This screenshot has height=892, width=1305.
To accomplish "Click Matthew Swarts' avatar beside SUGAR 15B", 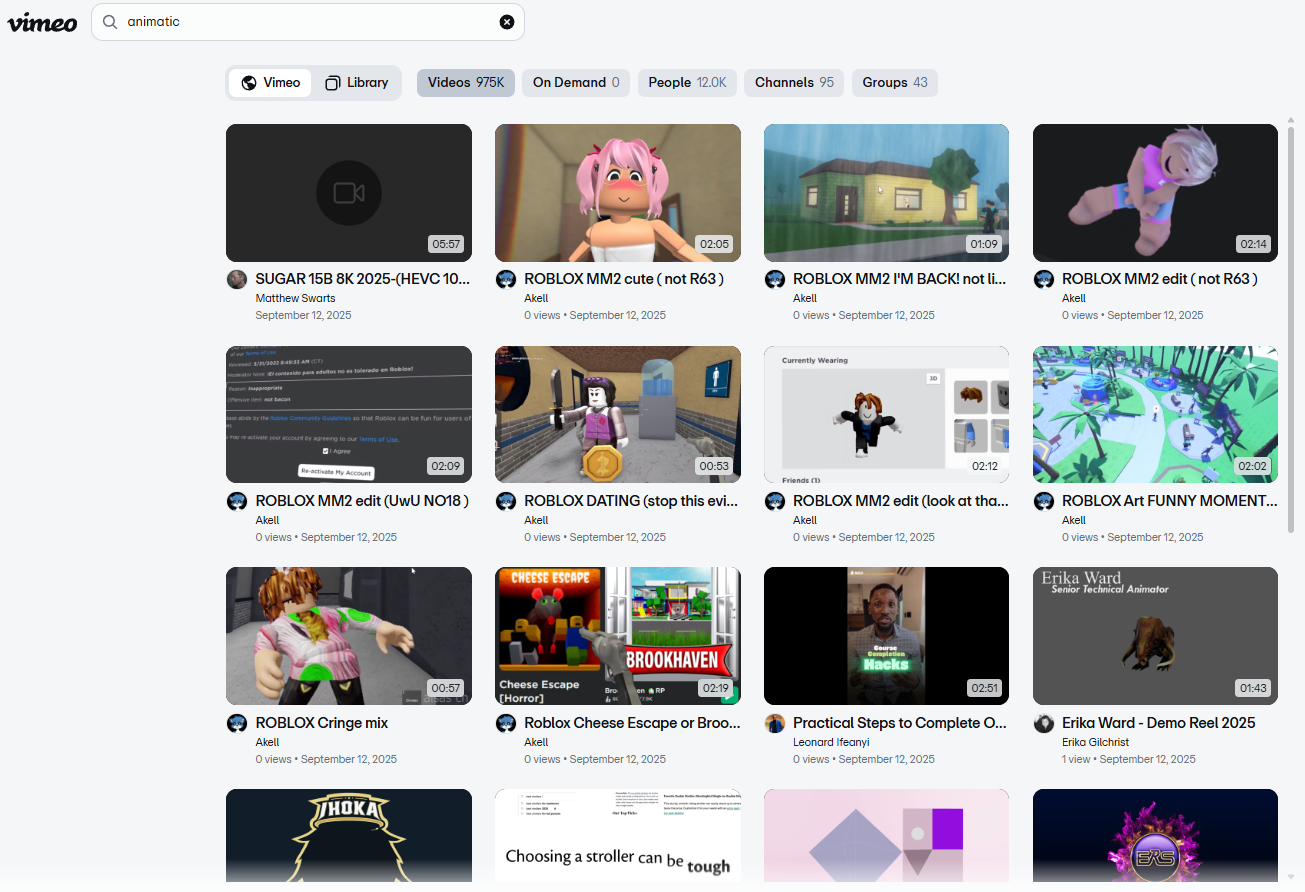I will coord(237,279).
